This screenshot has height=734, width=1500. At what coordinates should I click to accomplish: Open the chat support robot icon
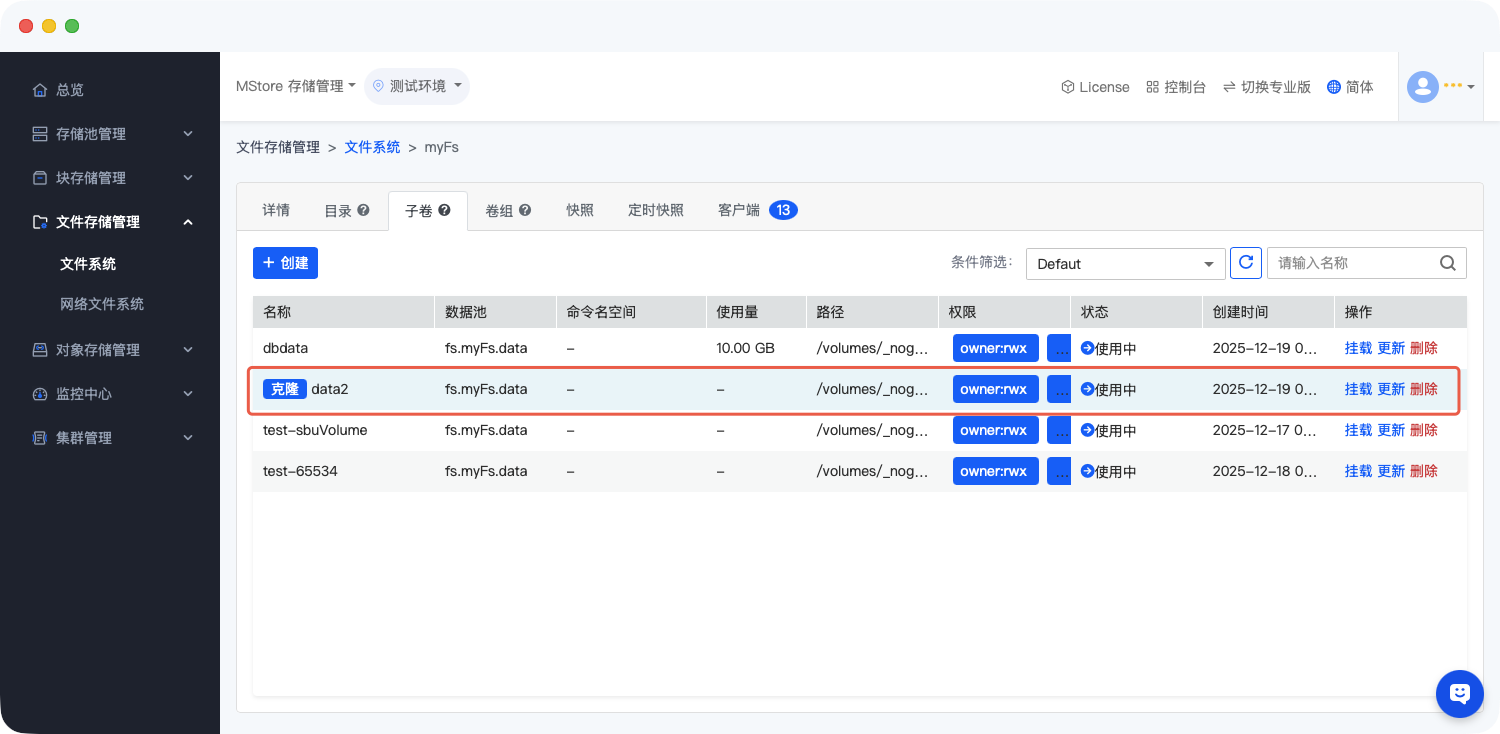pos(1459,693)
